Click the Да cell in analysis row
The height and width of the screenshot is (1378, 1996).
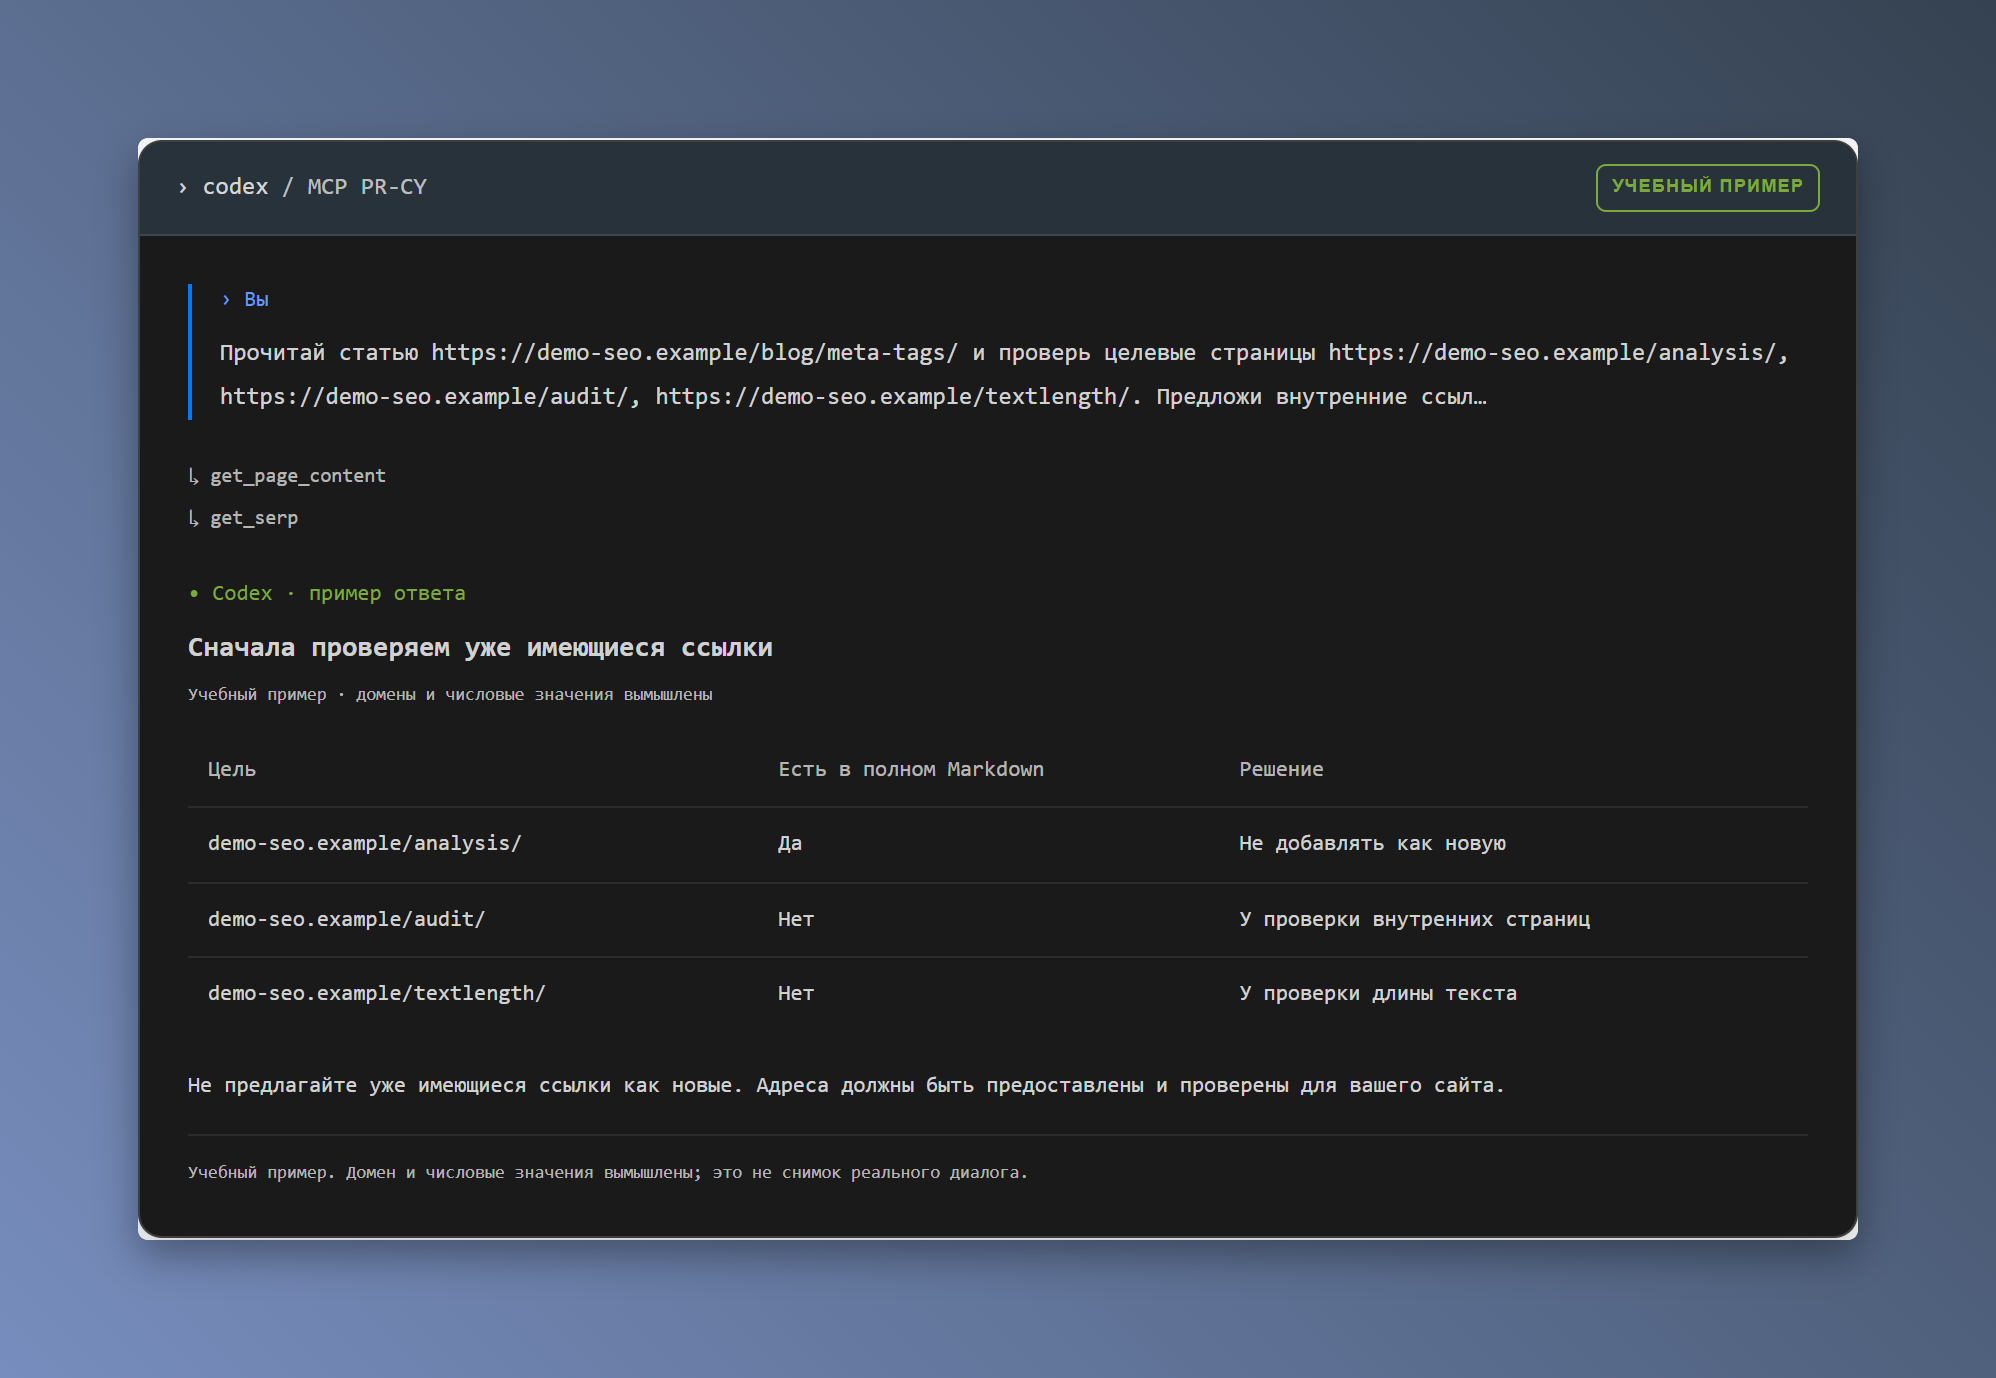pos(790,844)
